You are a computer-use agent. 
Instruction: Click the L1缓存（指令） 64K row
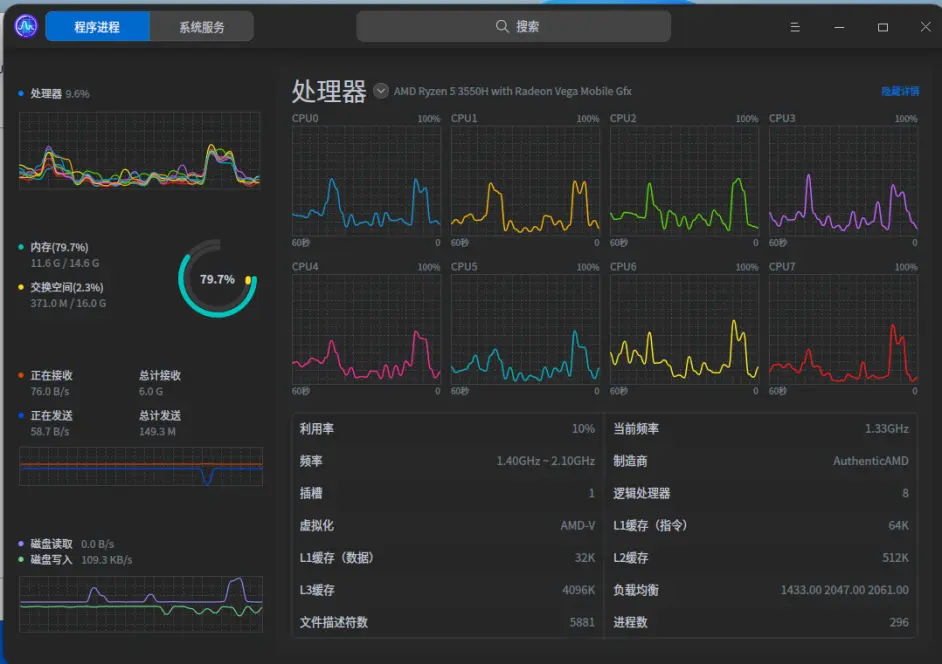point(761,526)
